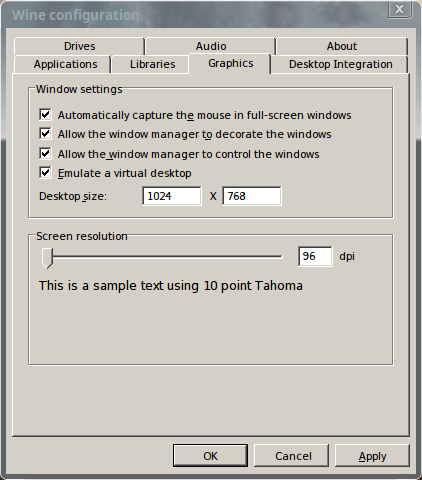Click the desktop width field showing 1024
The image size is (422, 480).
point(172,196)
